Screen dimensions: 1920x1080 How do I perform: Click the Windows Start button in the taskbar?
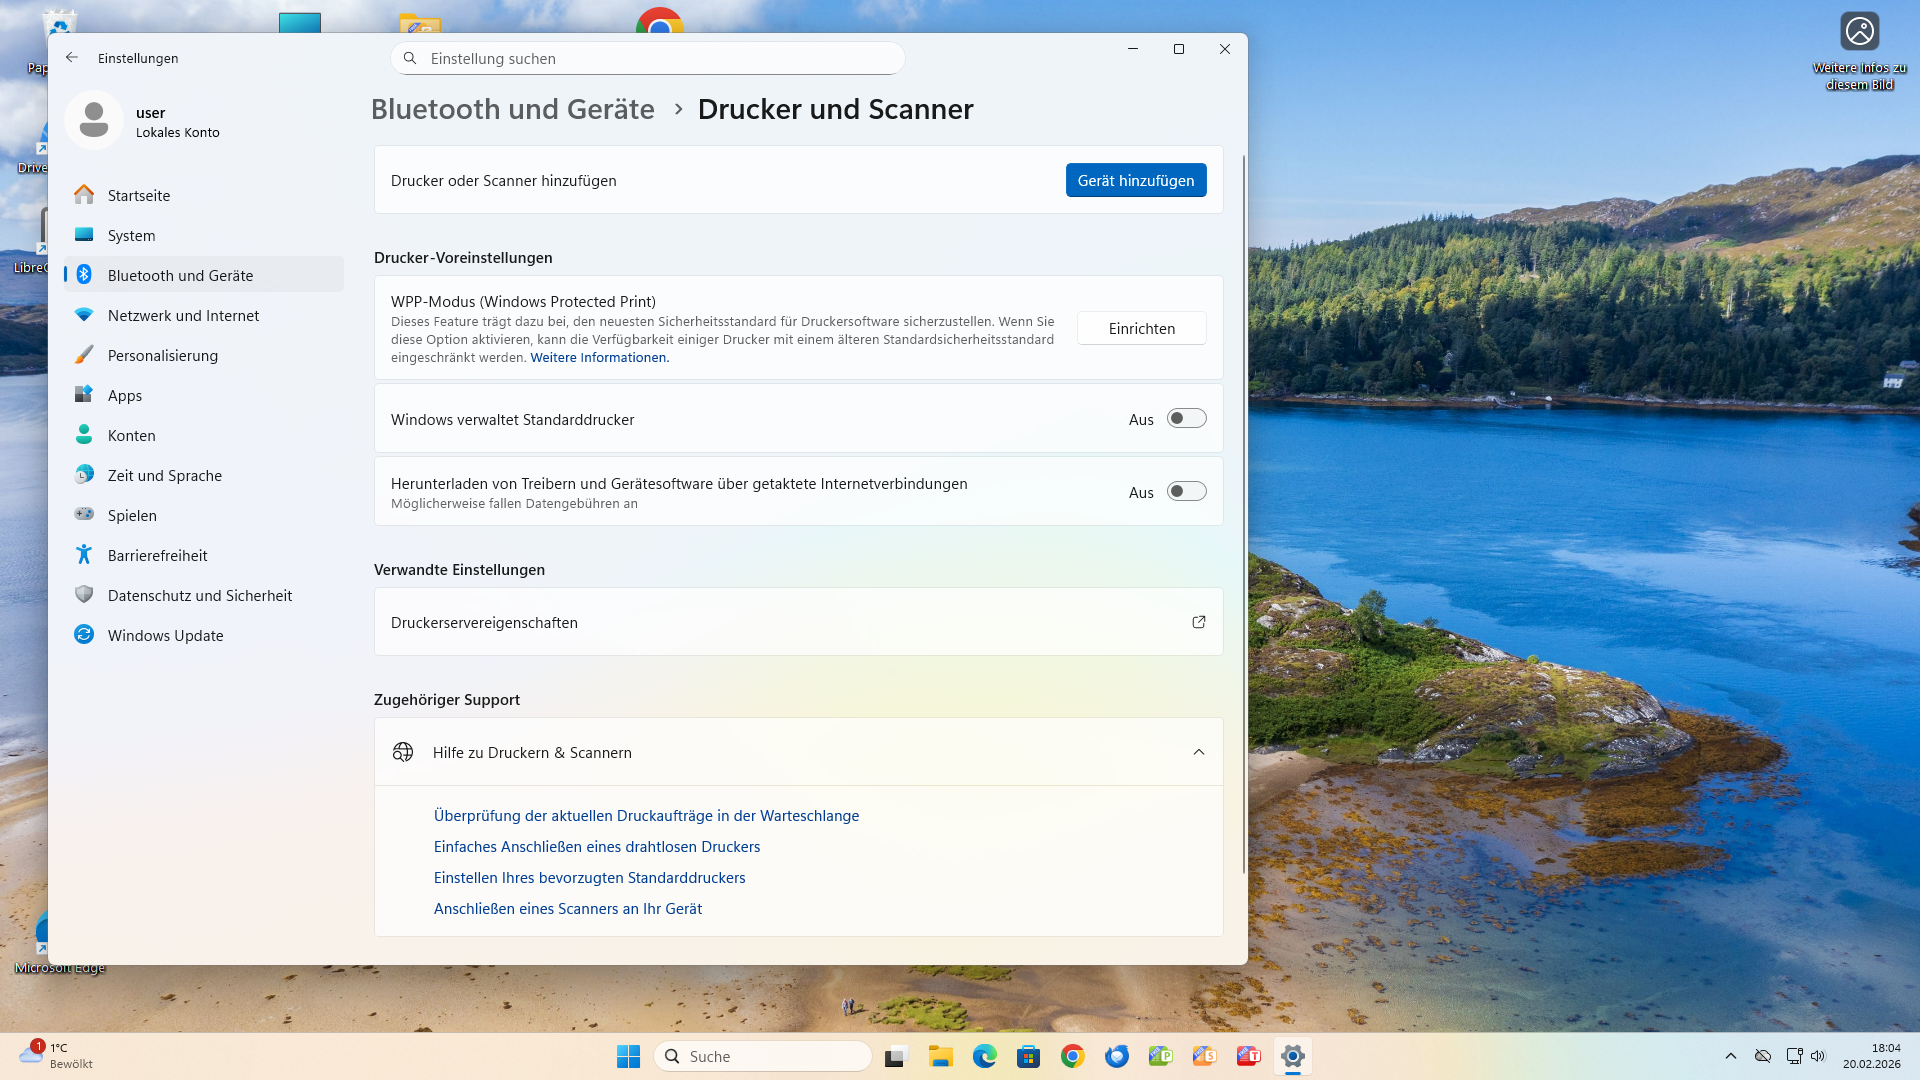[628, 1056]
